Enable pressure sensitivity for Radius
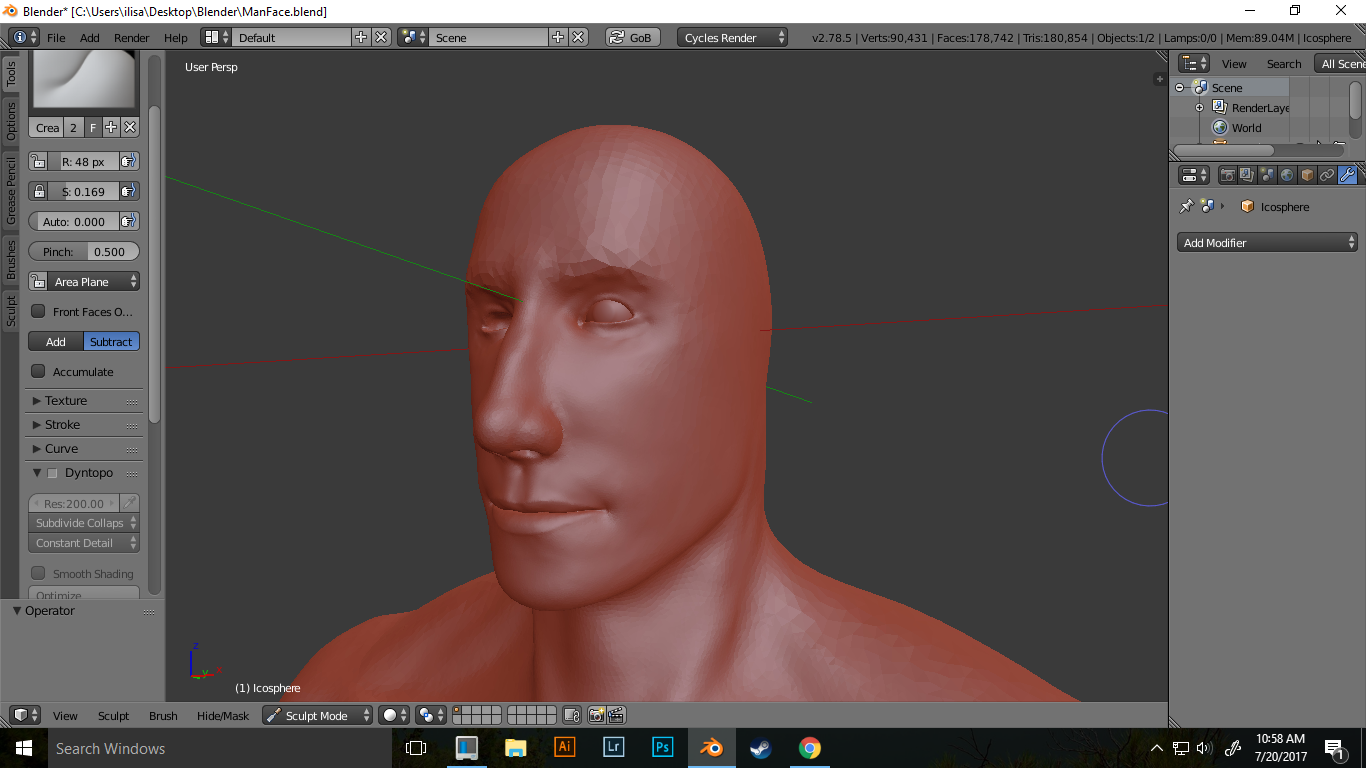 coord(129,161)
